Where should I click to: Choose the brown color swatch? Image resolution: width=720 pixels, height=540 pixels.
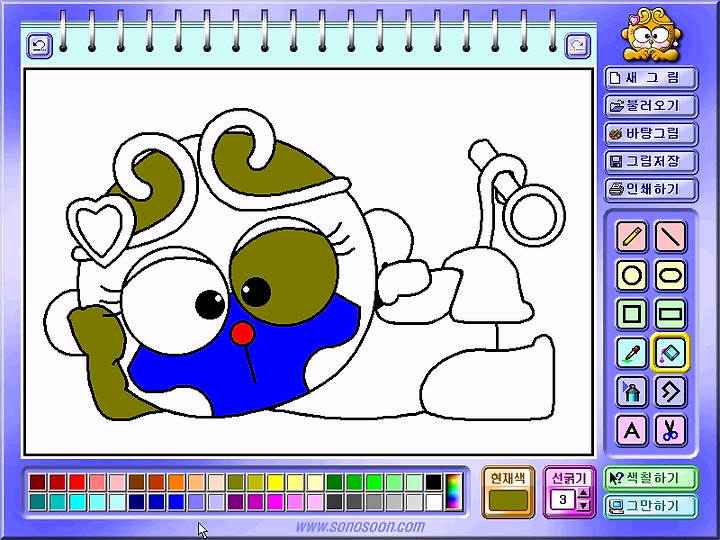[x=137, y=482]
